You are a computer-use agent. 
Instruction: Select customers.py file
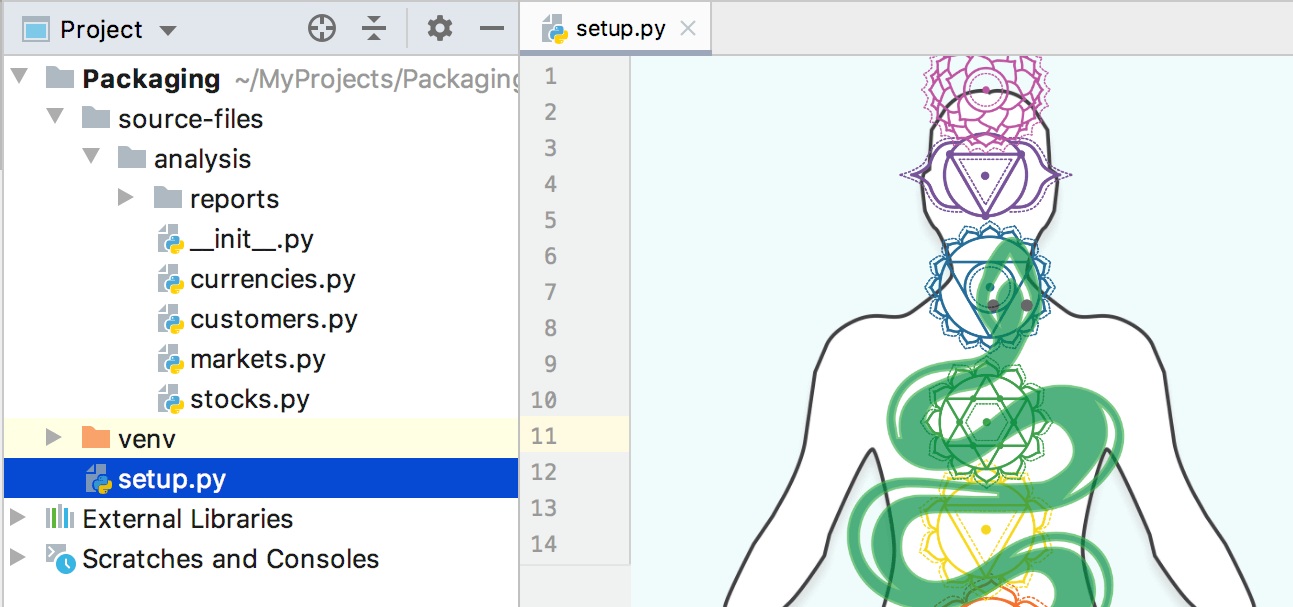pos(261,318)
